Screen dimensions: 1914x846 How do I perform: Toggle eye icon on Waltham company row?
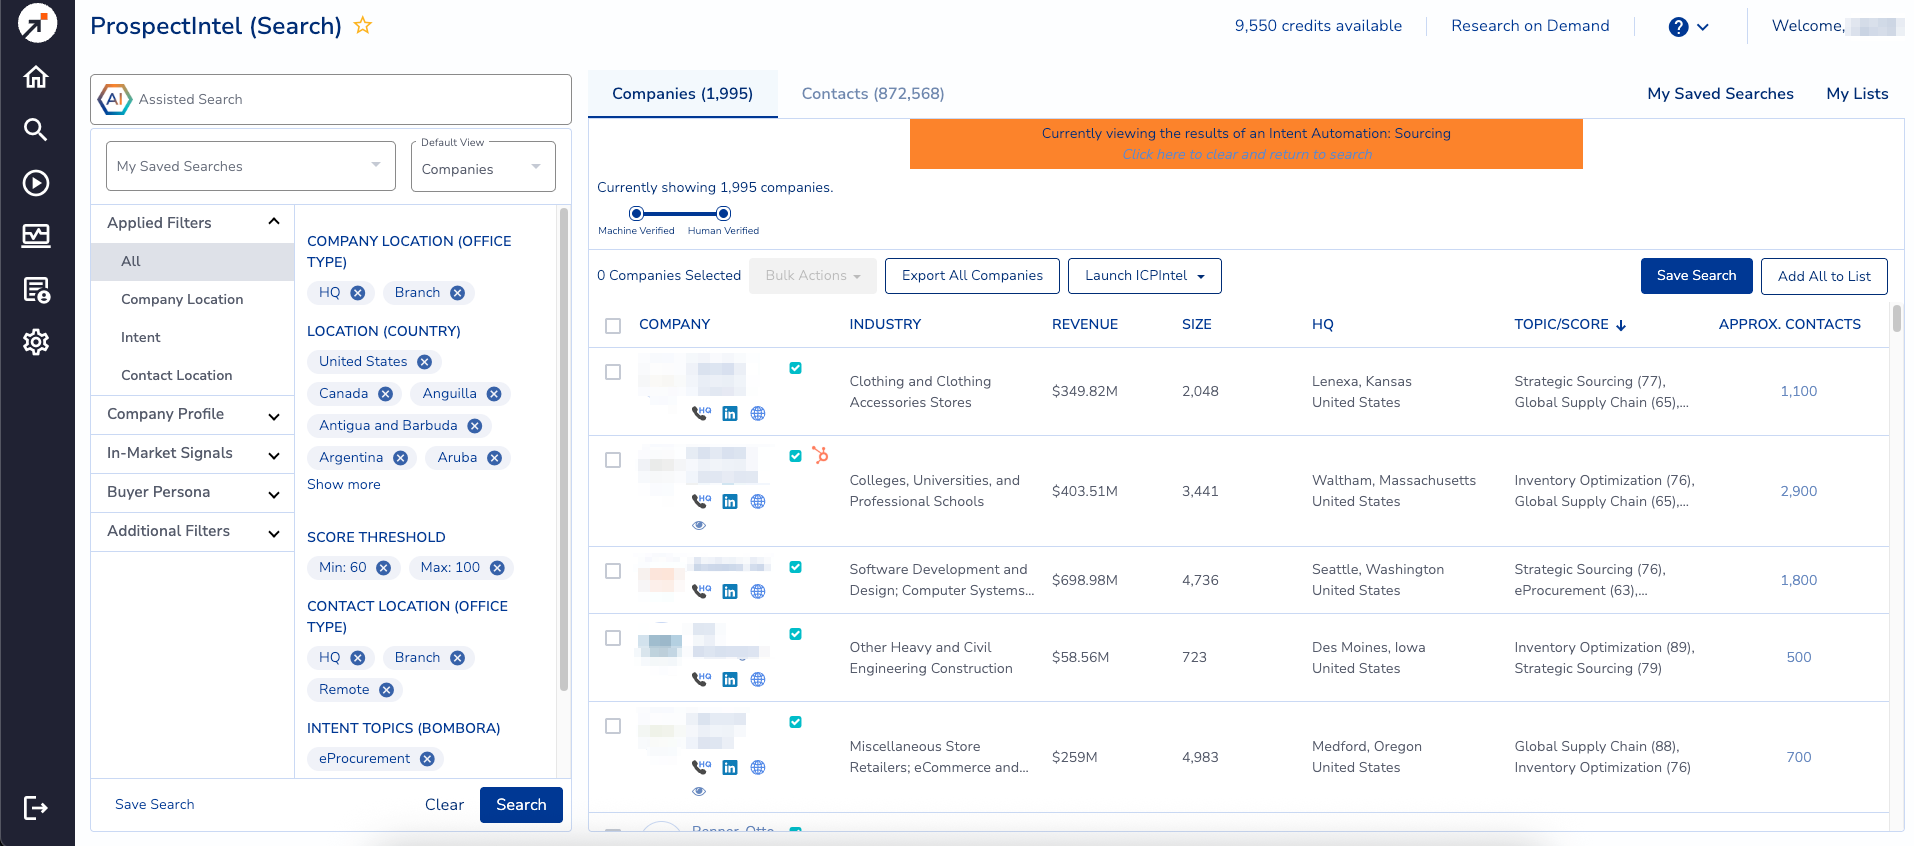tap(699, 525)
